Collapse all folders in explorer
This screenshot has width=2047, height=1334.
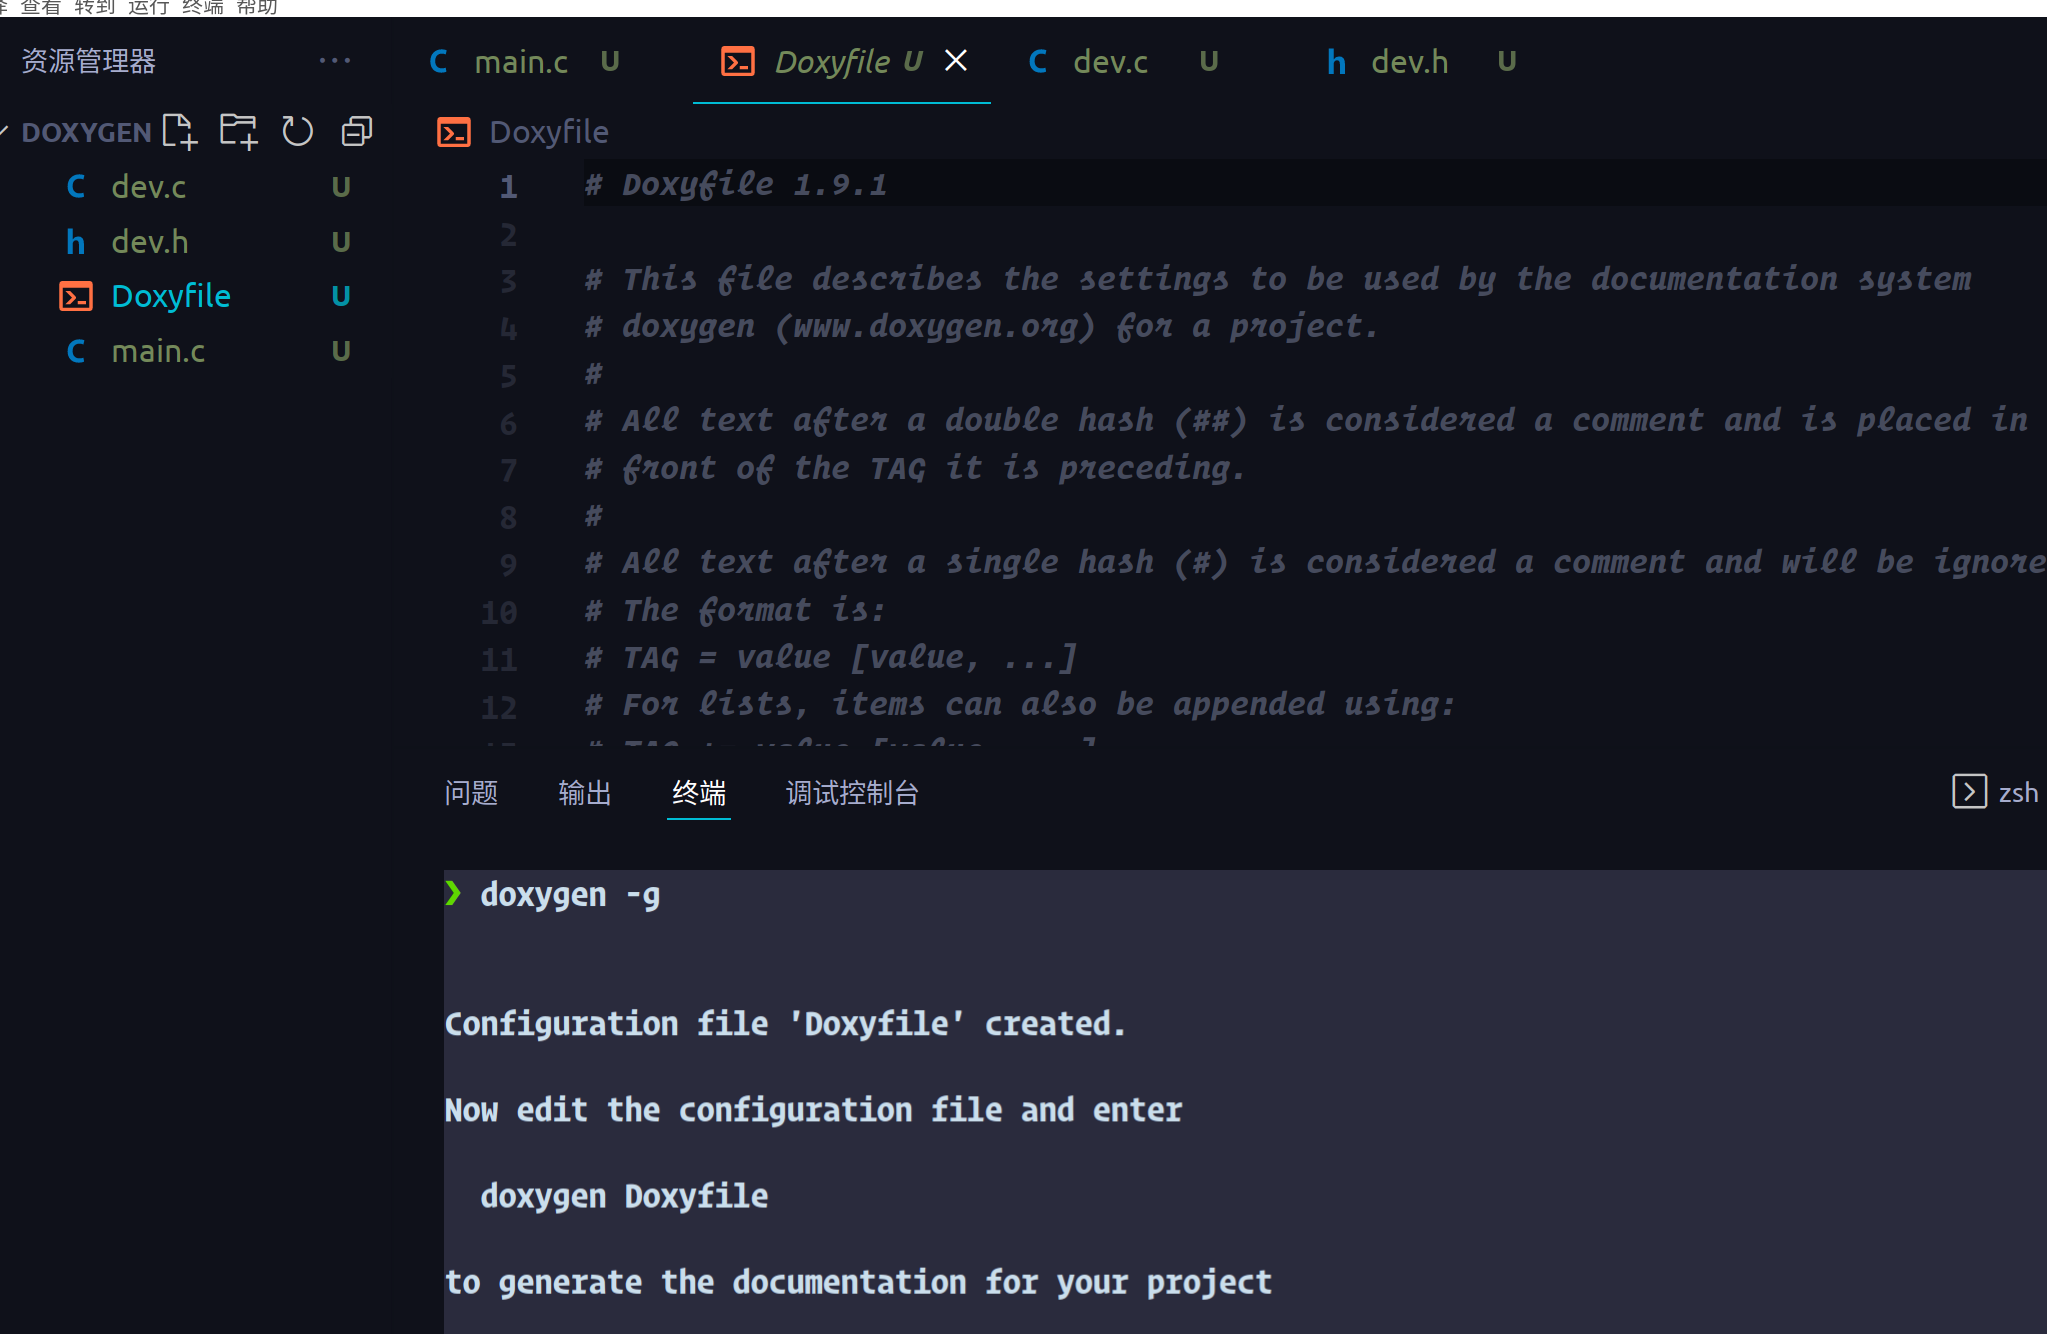pyautogui.click(x=357, y=131)
